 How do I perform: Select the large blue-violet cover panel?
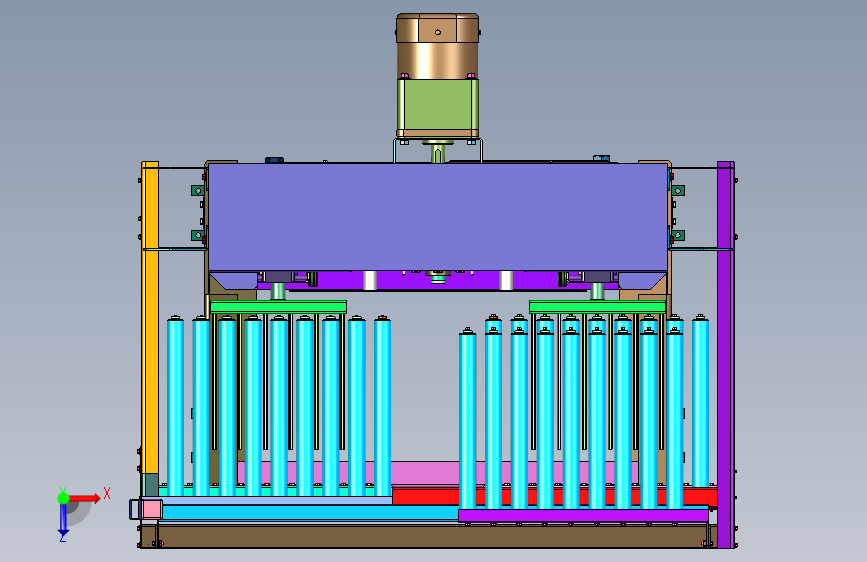pyautogui.click(x=437, y=217)
